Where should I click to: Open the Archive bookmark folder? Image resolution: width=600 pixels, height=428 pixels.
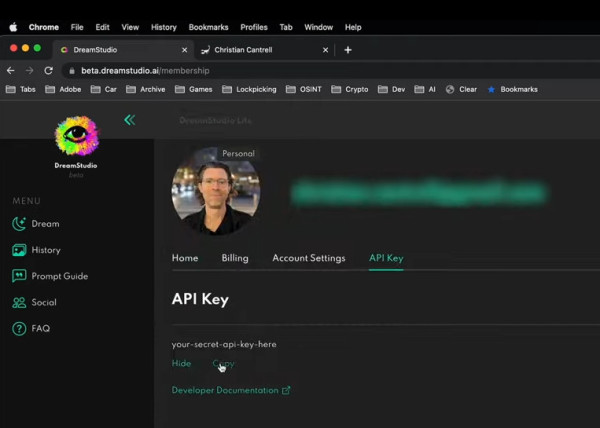tap(146, 90)
